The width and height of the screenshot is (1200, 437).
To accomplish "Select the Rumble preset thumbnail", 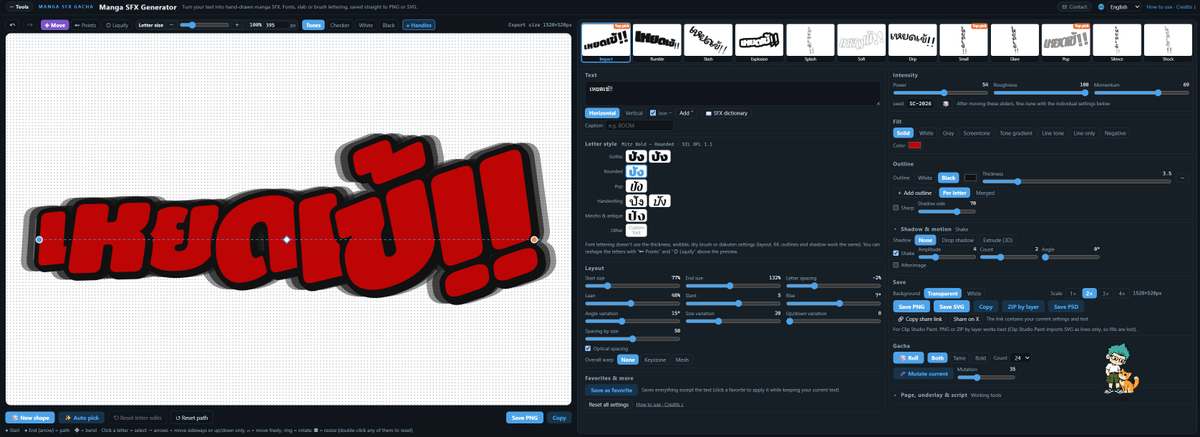I will pos(657,43).
